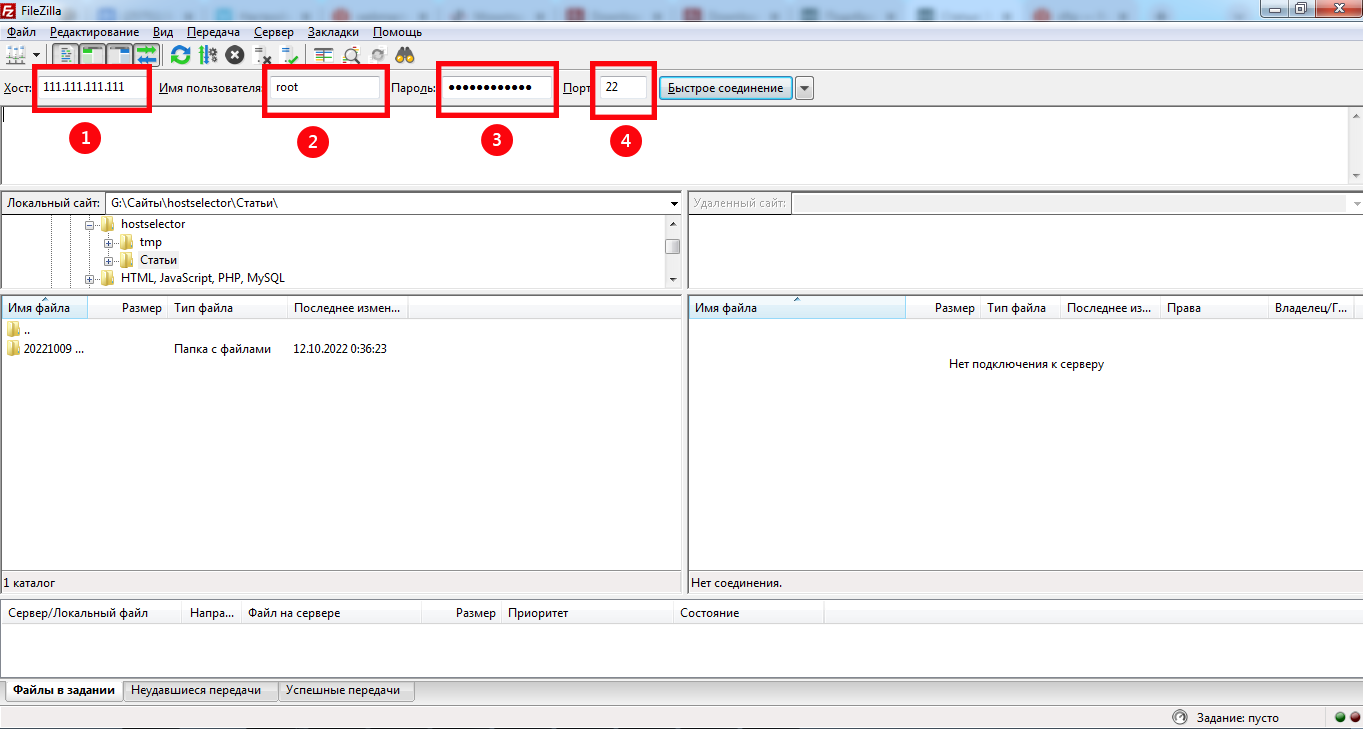The image size is (1363, 729).
Task: Click the queue status icon in status bar
Action: coord(1180,717)
